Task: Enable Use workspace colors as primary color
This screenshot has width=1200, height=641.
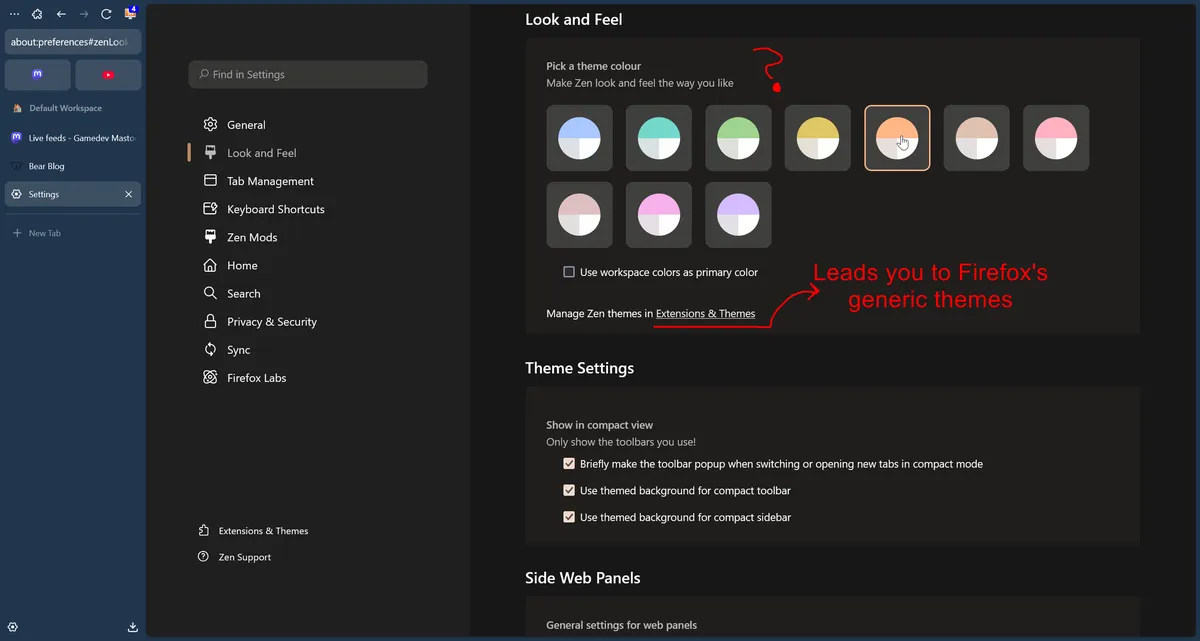Action: tap(569, 272)
